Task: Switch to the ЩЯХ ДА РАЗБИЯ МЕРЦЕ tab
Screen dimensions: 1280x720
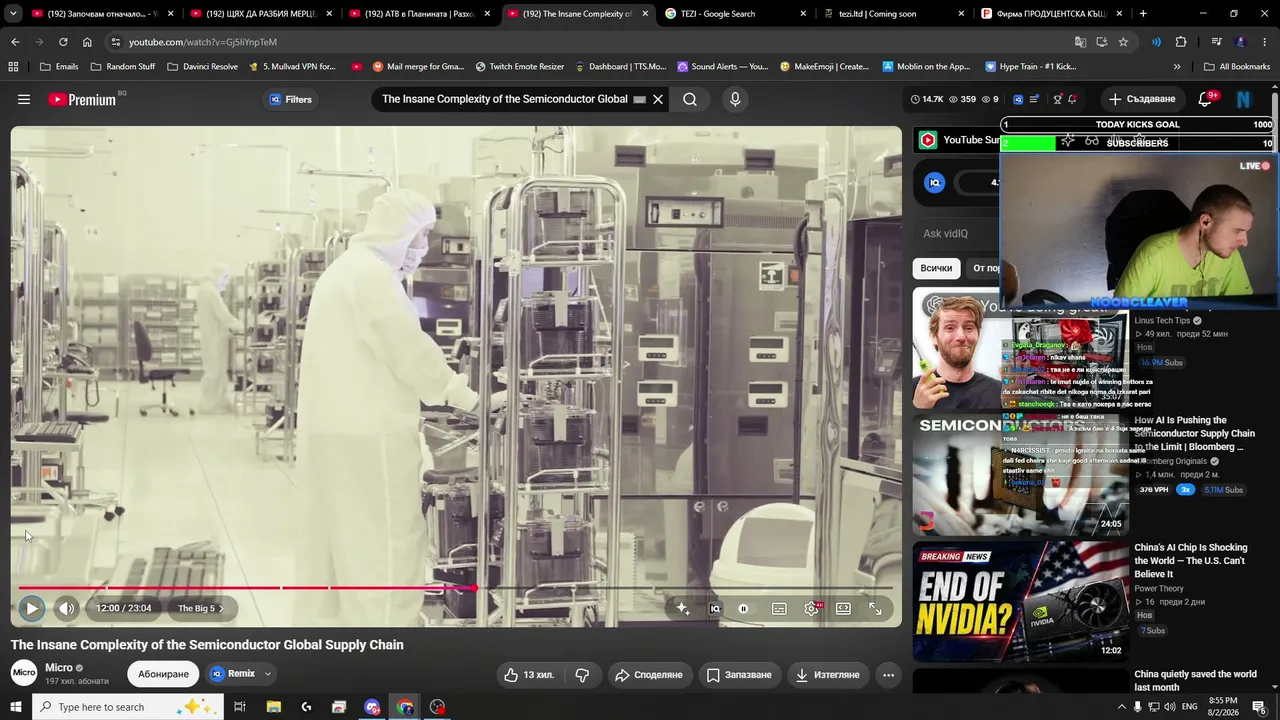Action: click(261, 14)
